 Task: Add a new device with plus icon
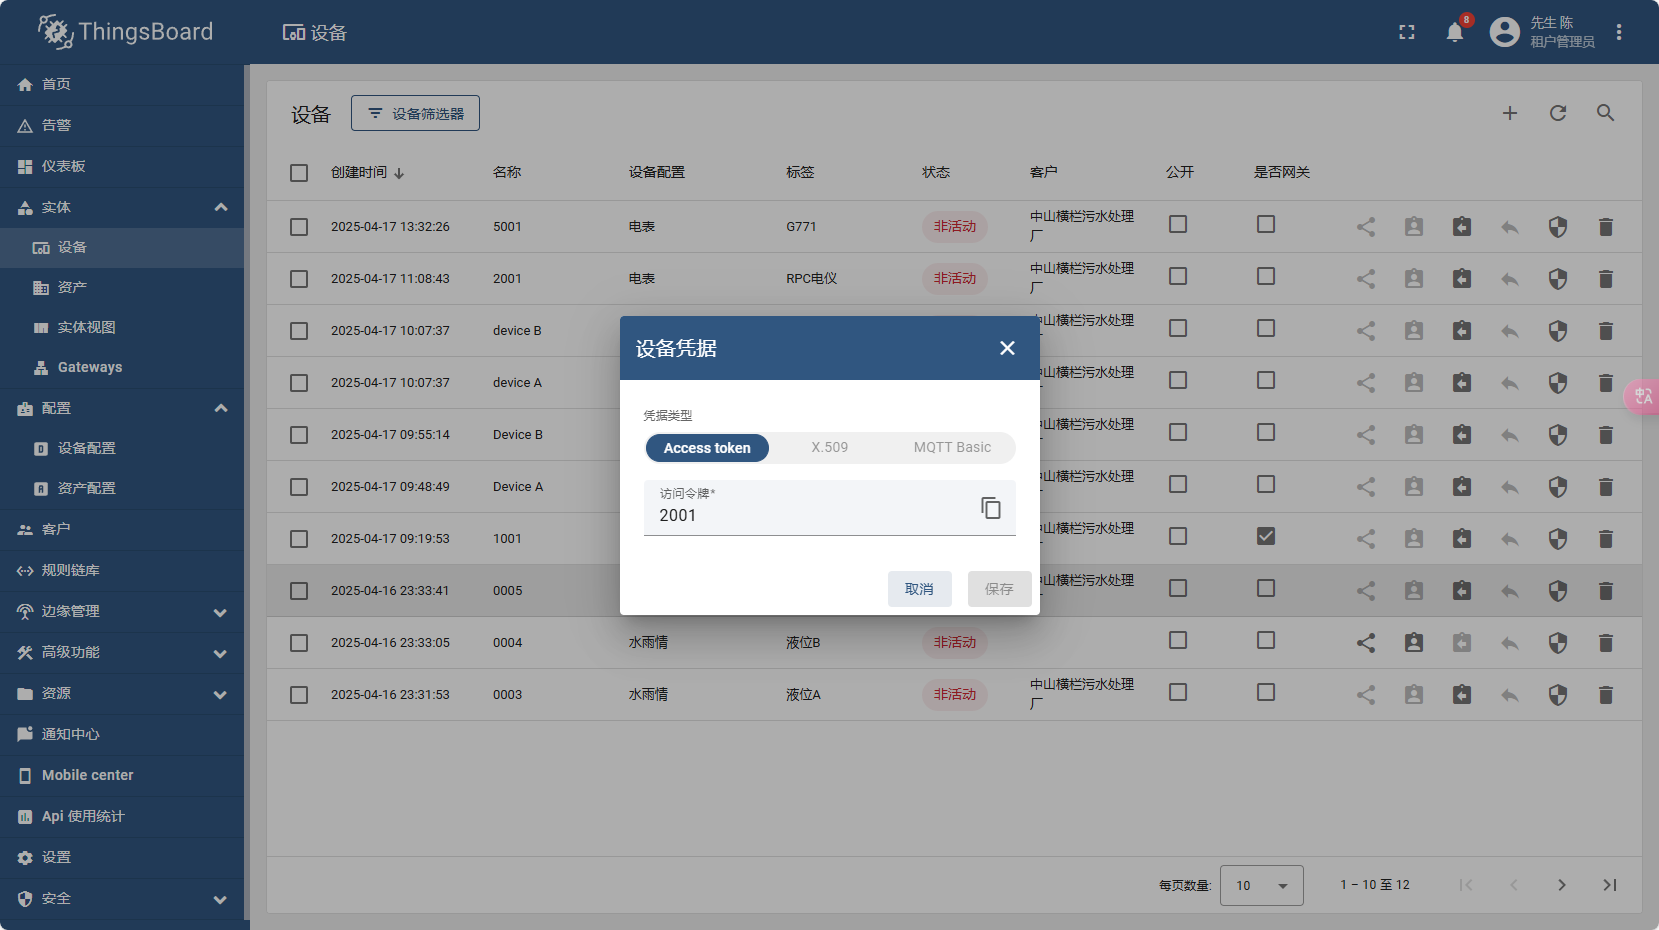click(x=1510, y=113)
